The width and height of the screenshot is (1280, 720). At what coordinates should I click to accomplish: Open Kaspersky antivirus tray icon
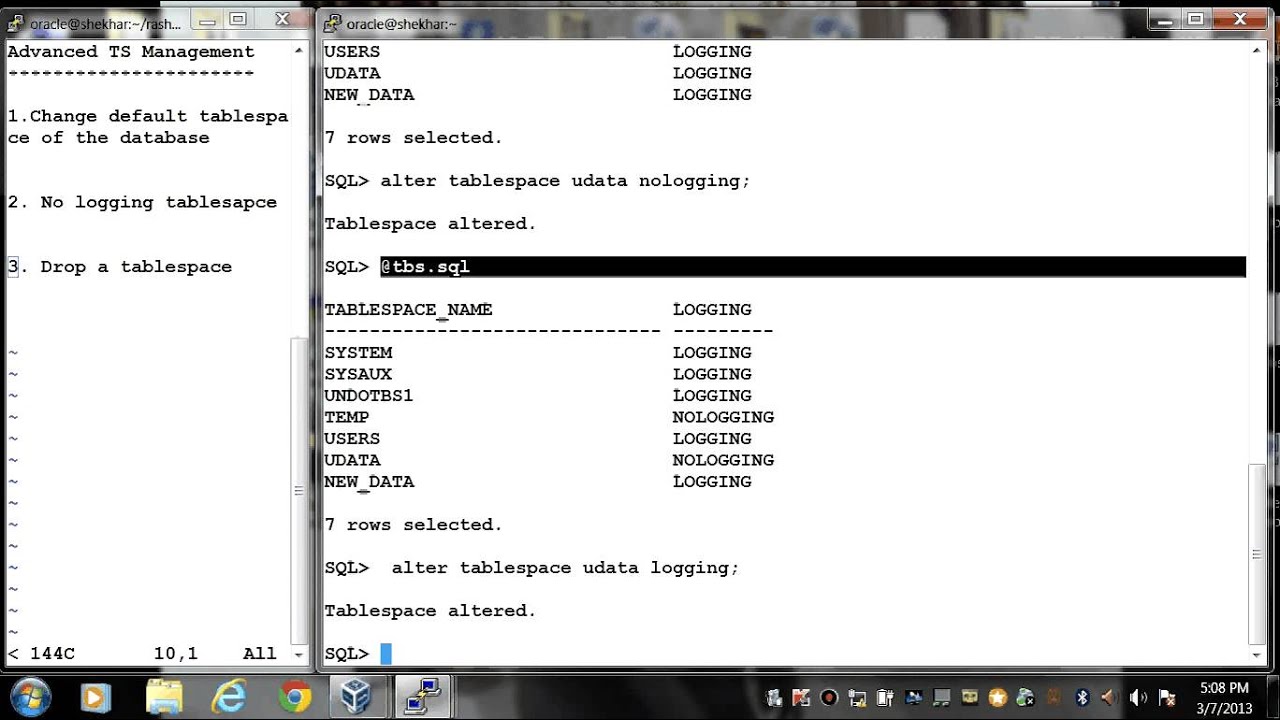tap(801, 698)
